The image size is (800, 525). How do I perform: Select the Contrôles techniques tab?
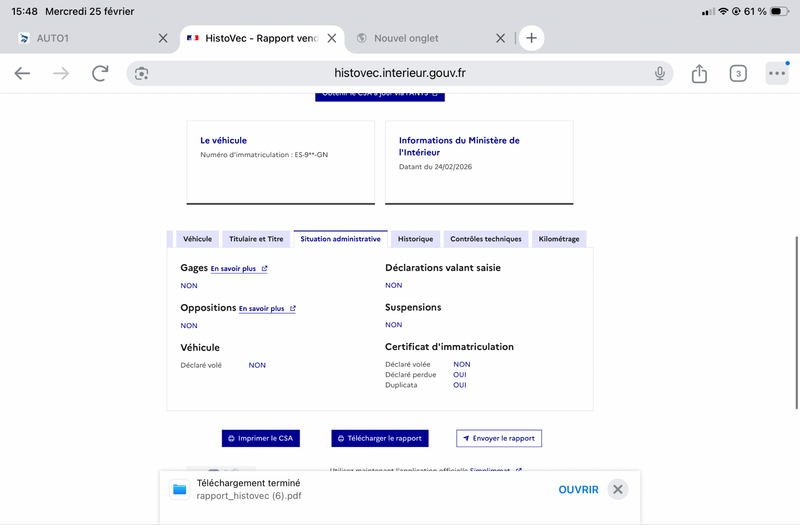pyautogui.click(x=485, y=239)
